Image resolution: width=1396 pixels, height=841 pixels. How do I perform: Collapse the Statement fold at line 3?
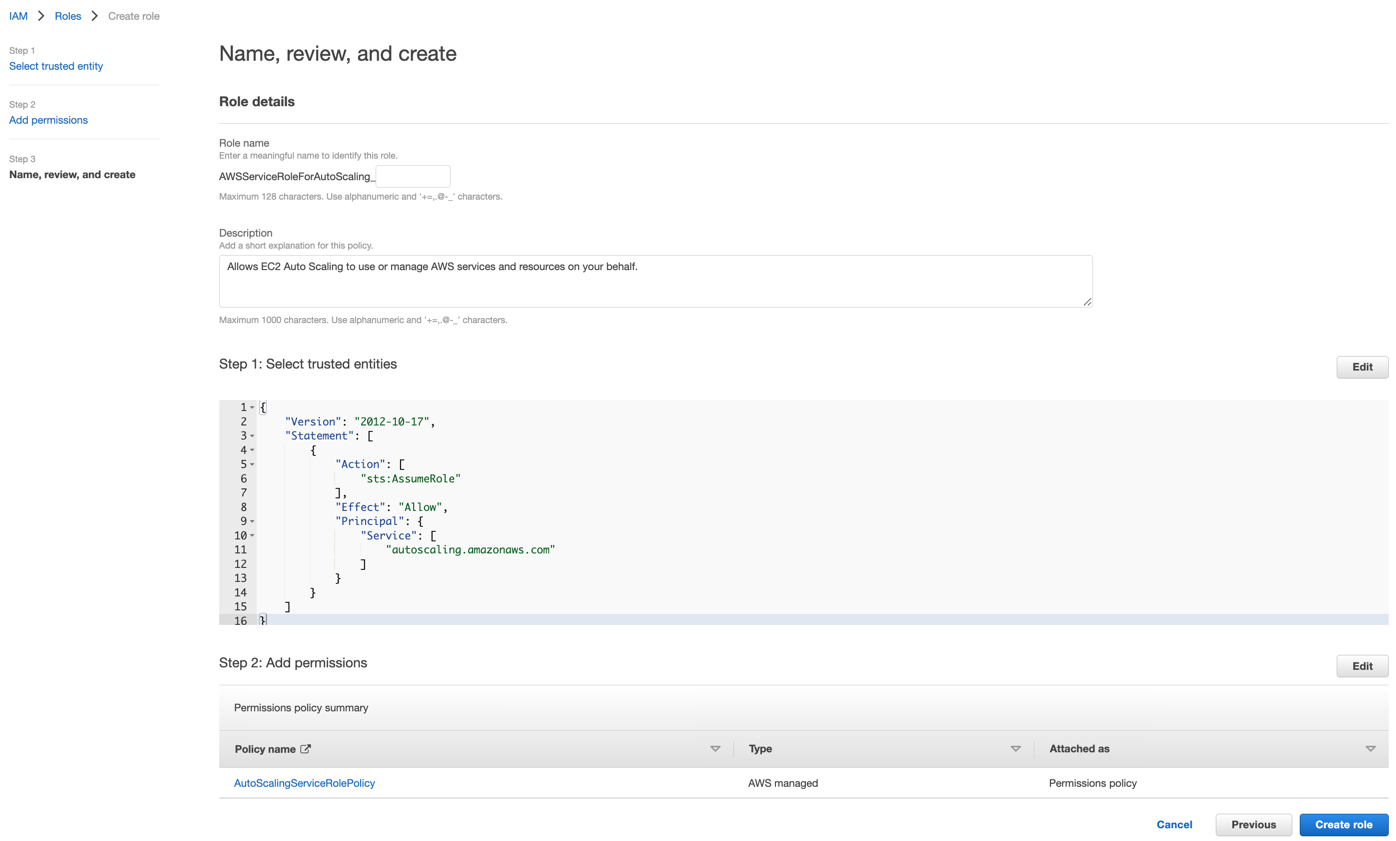[252, 436]
